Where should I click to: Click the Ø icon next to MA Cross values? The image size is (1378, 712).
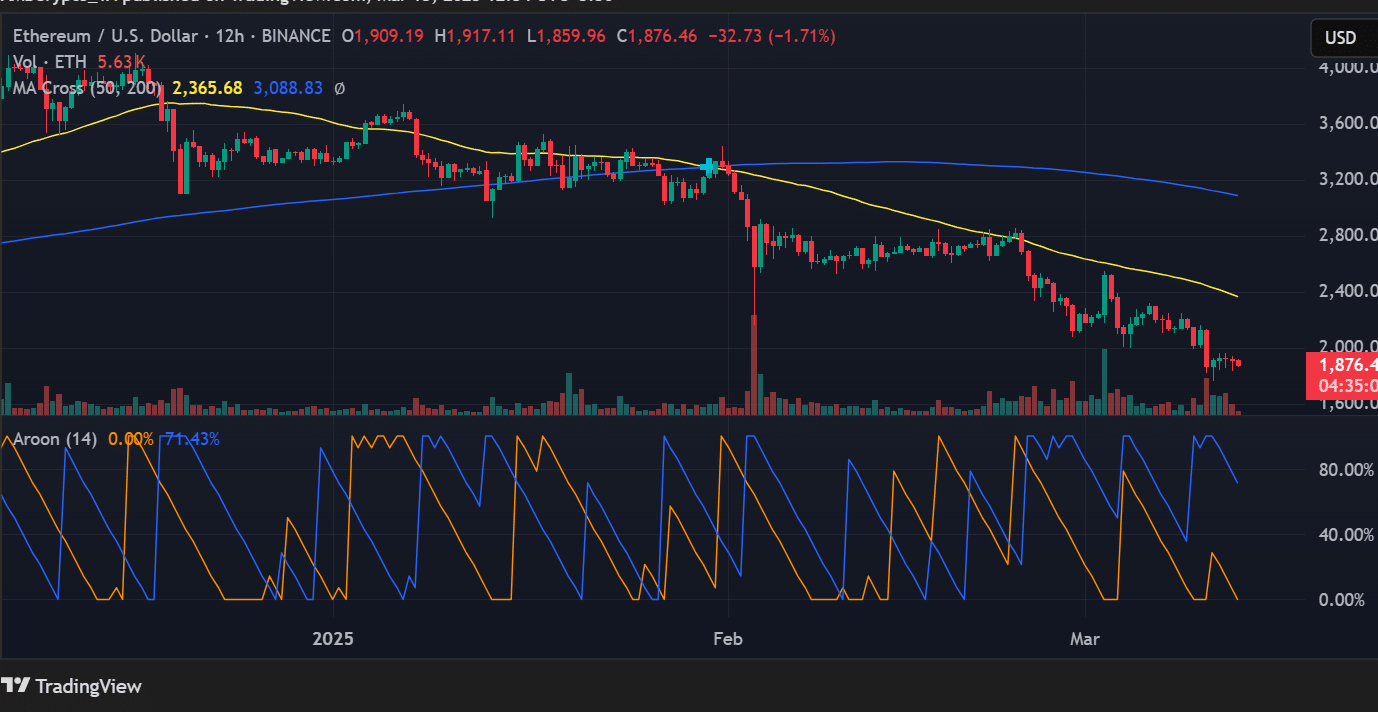pyautogui.click(x=337, y=88)
